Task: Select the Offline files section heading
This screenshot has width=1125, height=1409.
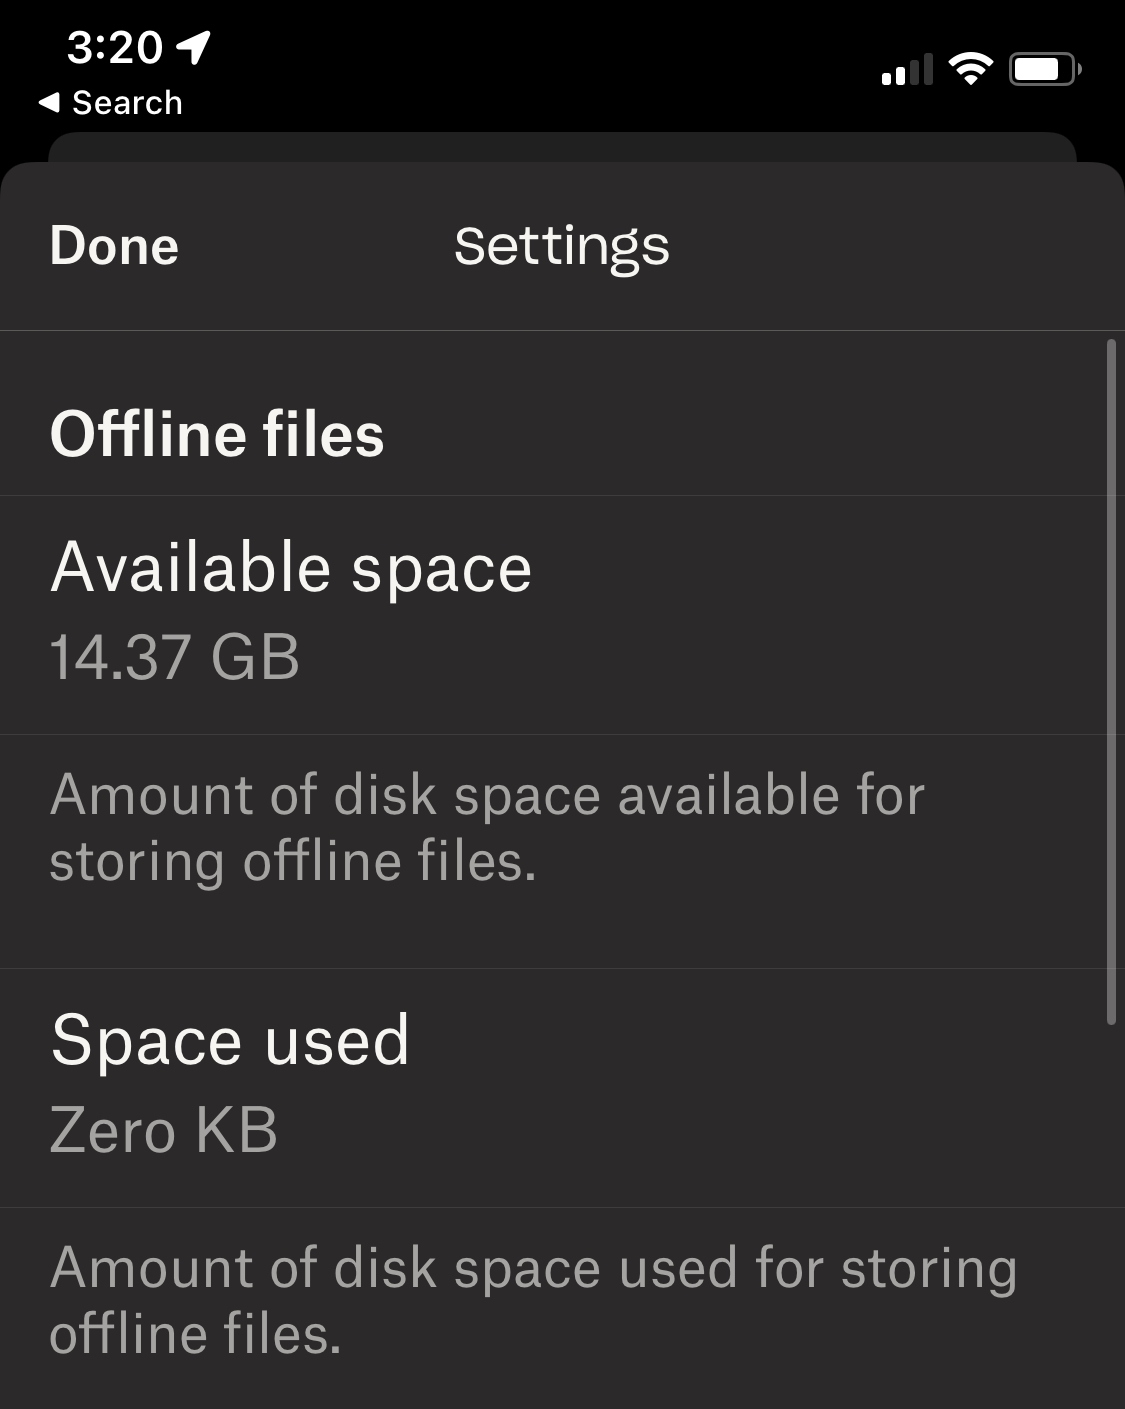Action: [x=217, y=434]
